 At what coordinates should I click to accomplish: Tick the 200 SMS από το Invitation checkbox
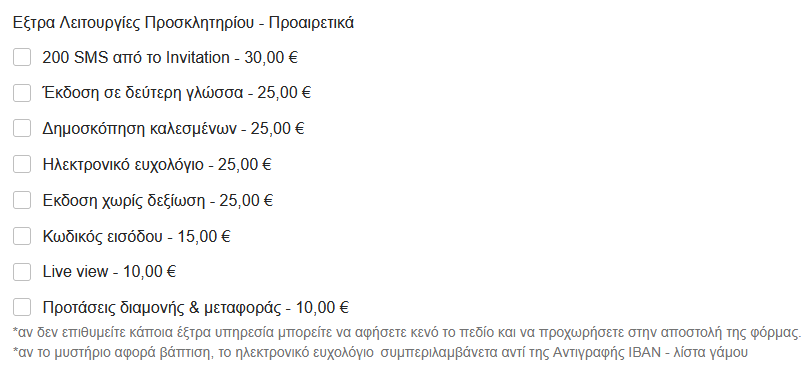click(22, 57)
